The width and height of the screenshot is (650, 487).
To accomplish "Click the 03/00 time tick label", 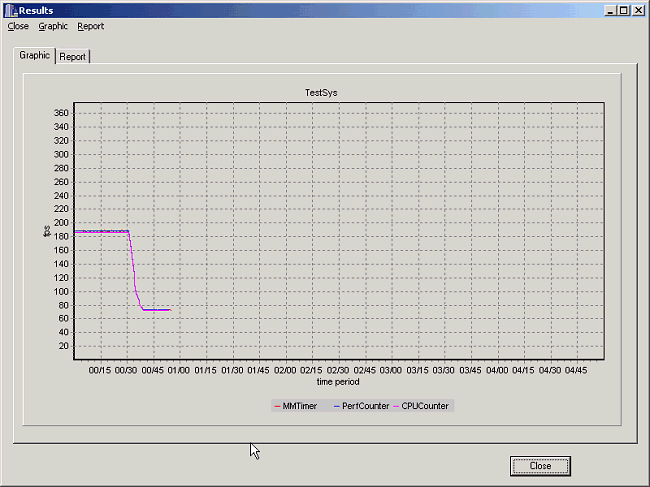I will tap(391, 370).
